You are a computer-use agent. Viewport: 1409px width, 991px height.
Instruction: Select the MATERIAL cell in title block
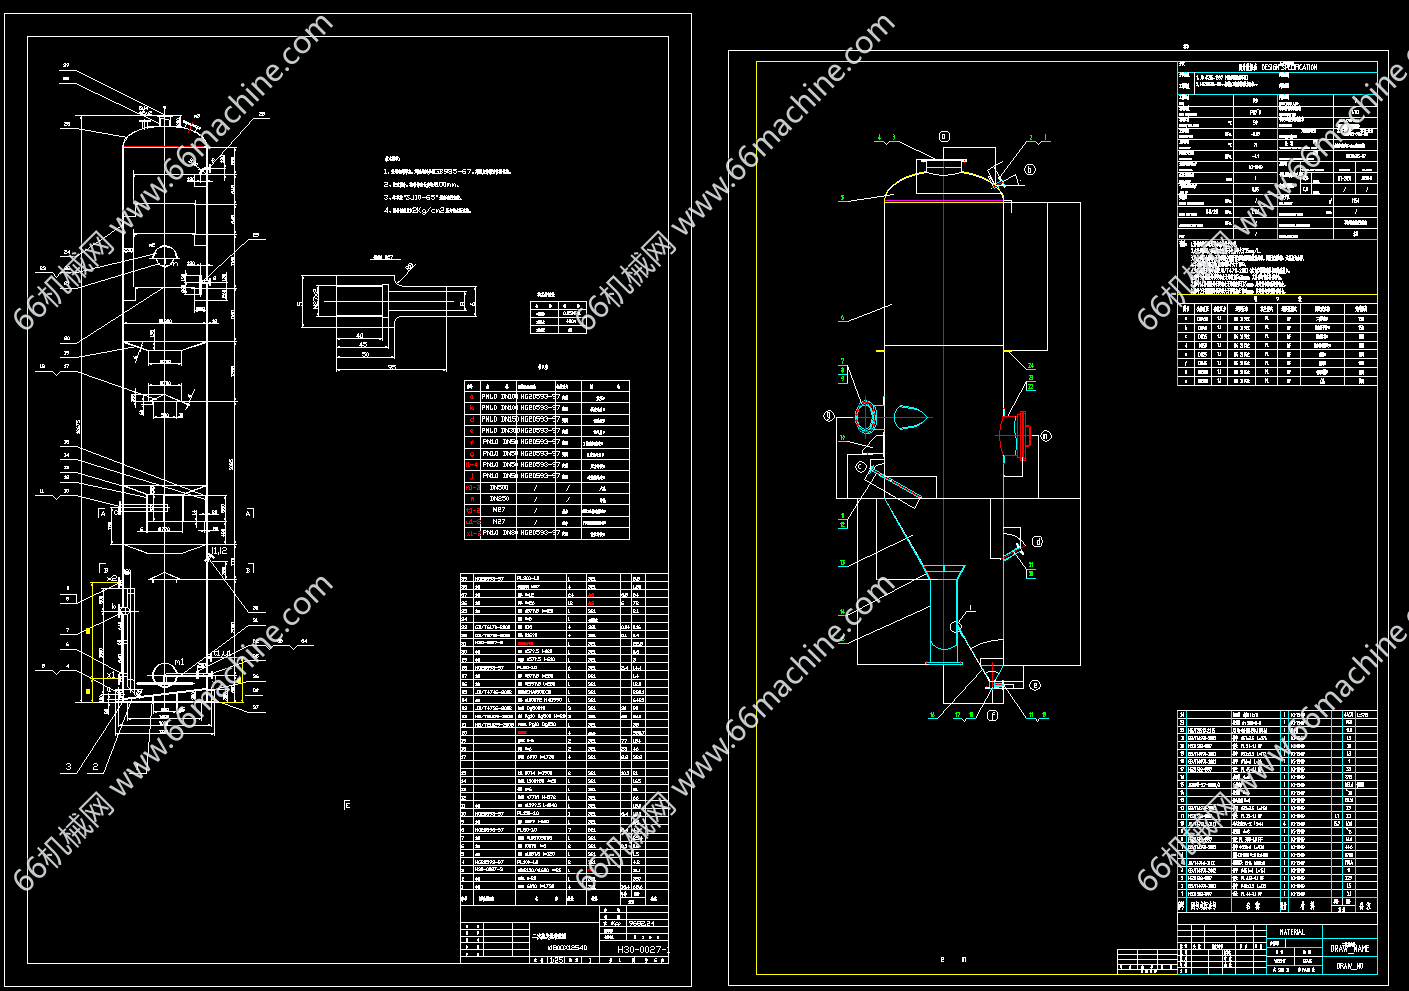click(1292, 932)
